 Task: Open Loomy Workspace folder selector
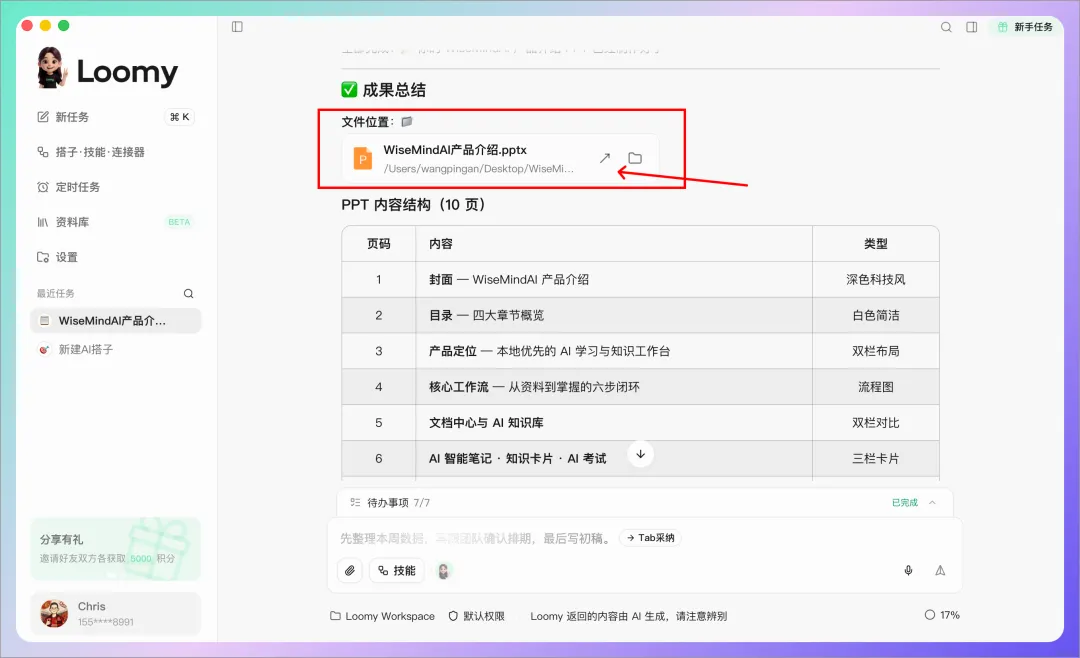point(382,616)
